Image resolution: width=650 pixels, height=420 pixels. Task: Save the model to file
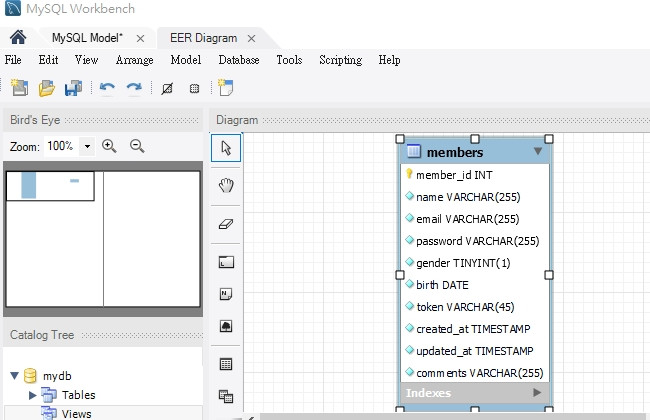tap(73, 88)
